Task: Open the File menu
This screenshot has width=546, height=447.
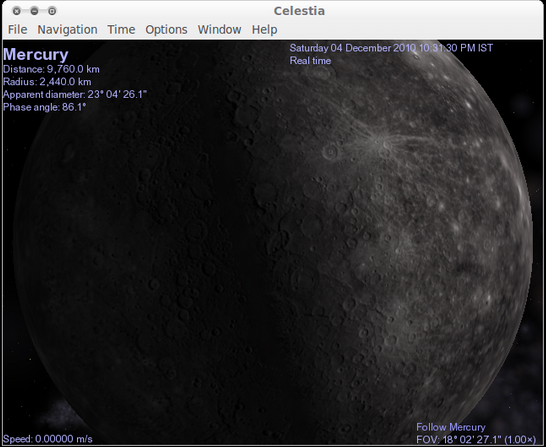Action: (x=17, y=30)
